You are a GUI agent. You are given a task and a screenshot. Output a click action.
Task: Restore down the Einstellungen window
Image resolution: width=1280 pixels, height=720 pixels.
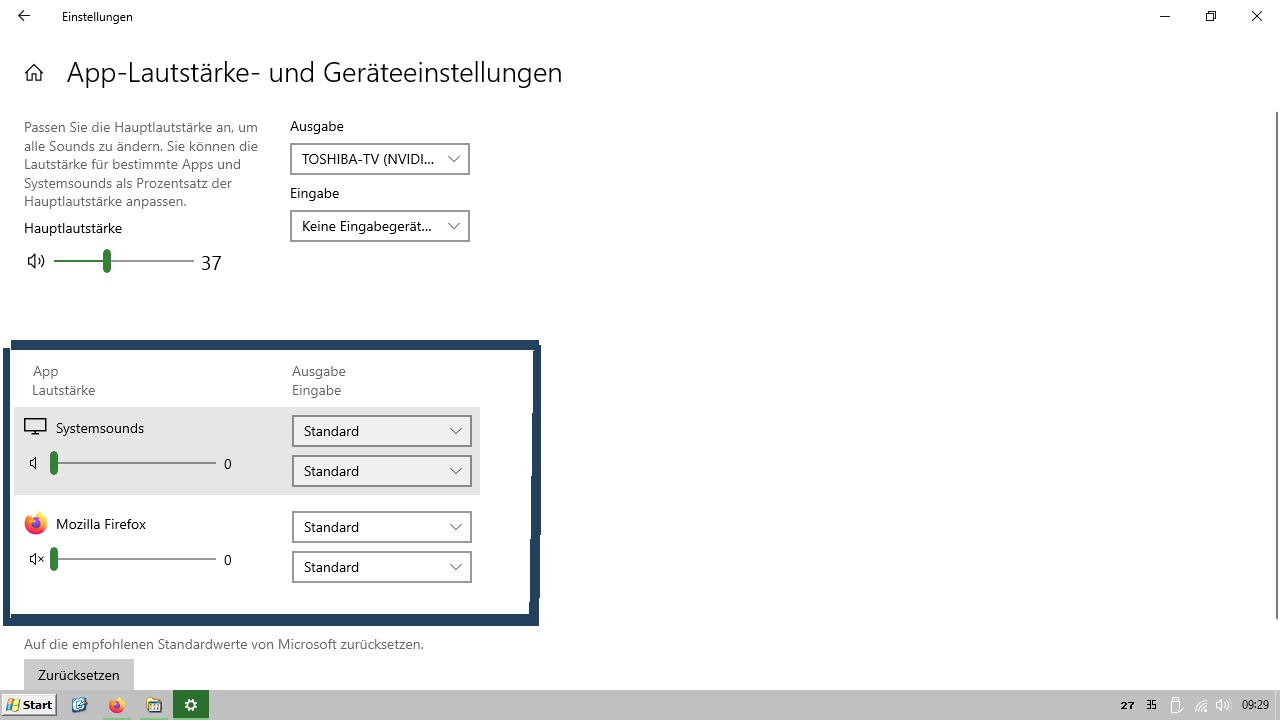(1211, 16)
